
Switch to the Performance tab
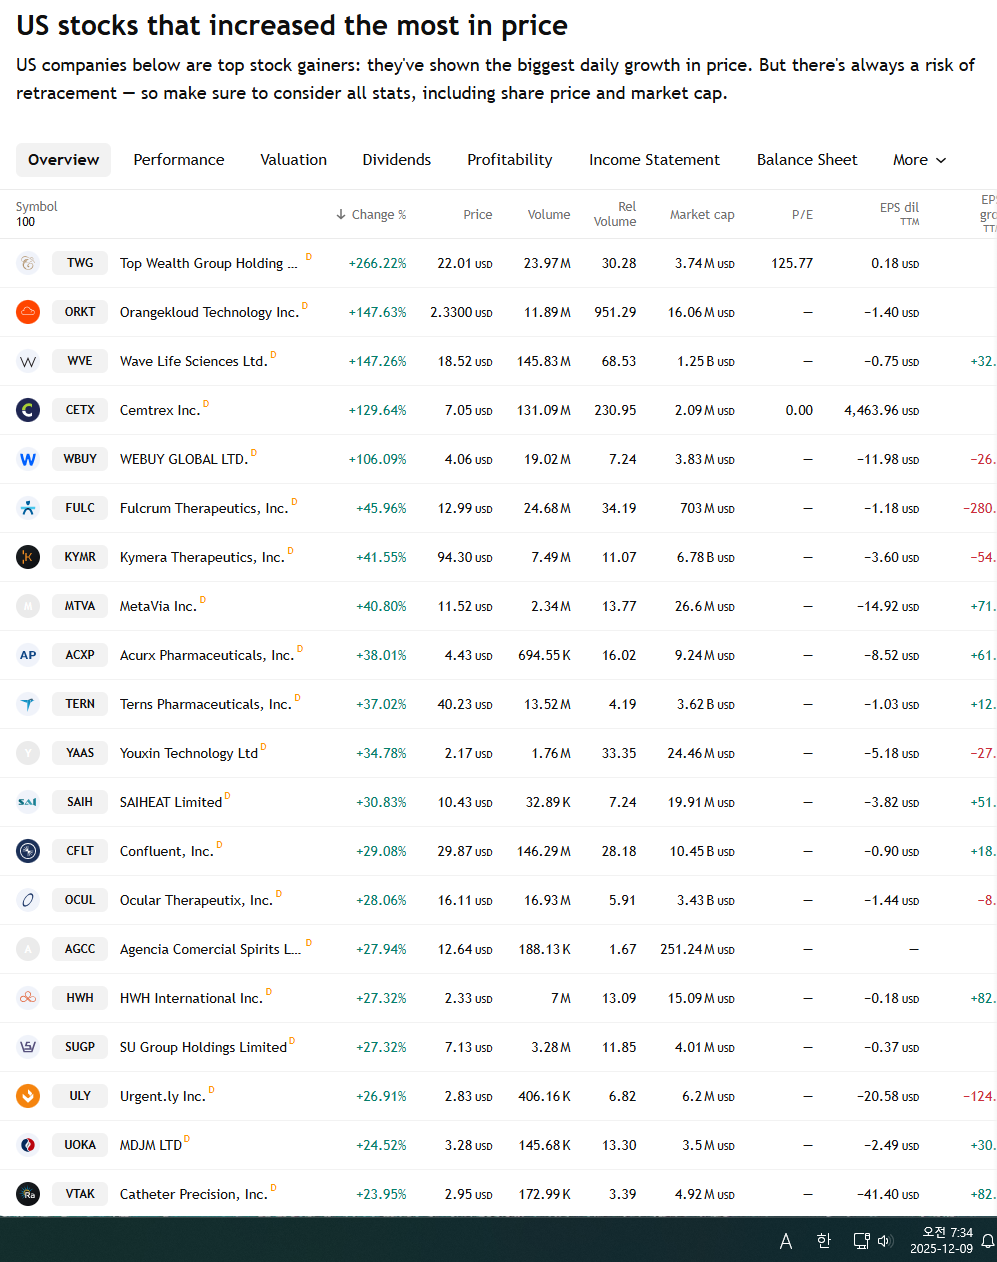tap(179, 160)
